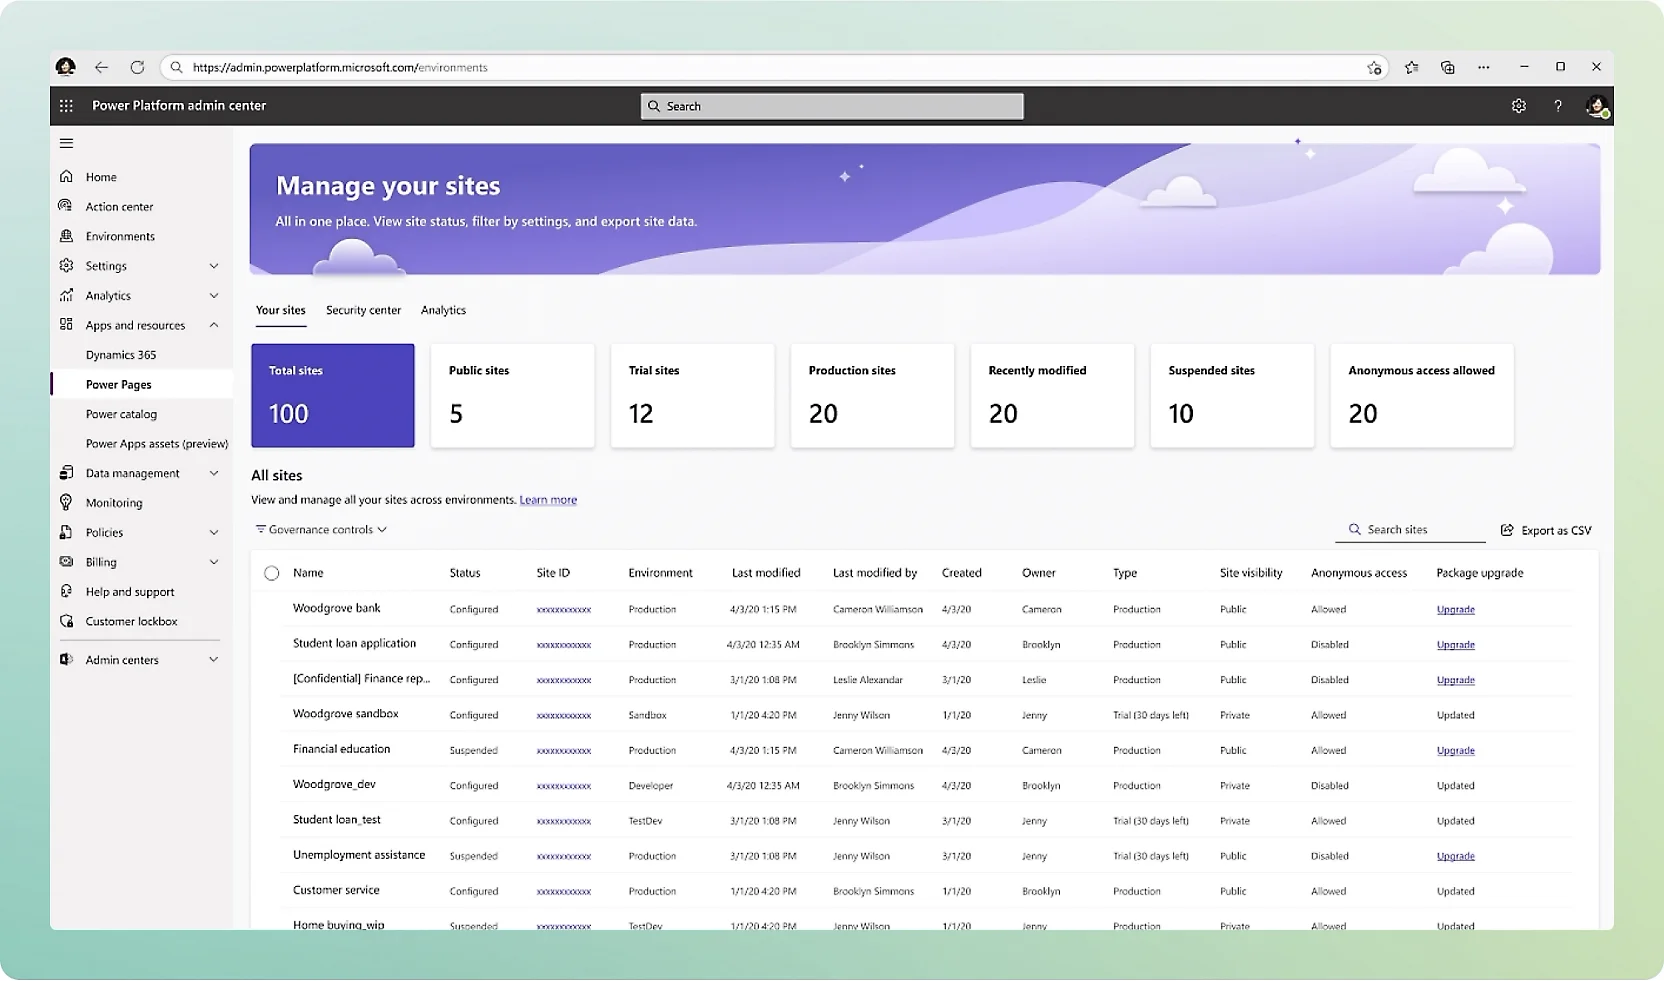The image size is (1664, 981).
Task: Click the Settings gear icon in sidebar
Action: [66, 265]
